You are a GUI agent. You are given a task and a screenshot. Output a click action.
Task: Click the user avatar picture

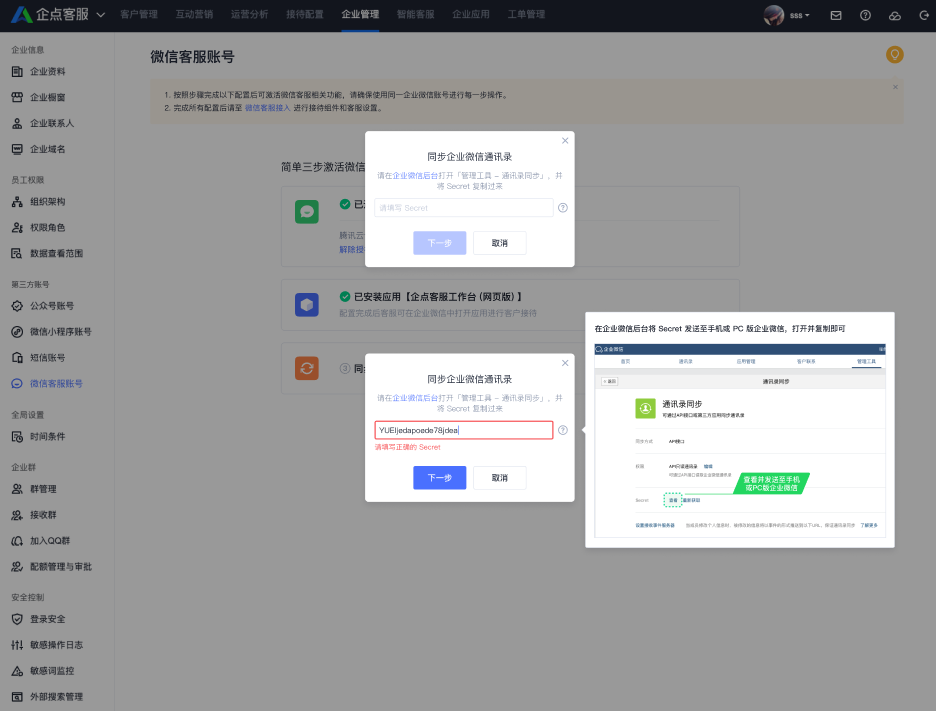point(774,16)
